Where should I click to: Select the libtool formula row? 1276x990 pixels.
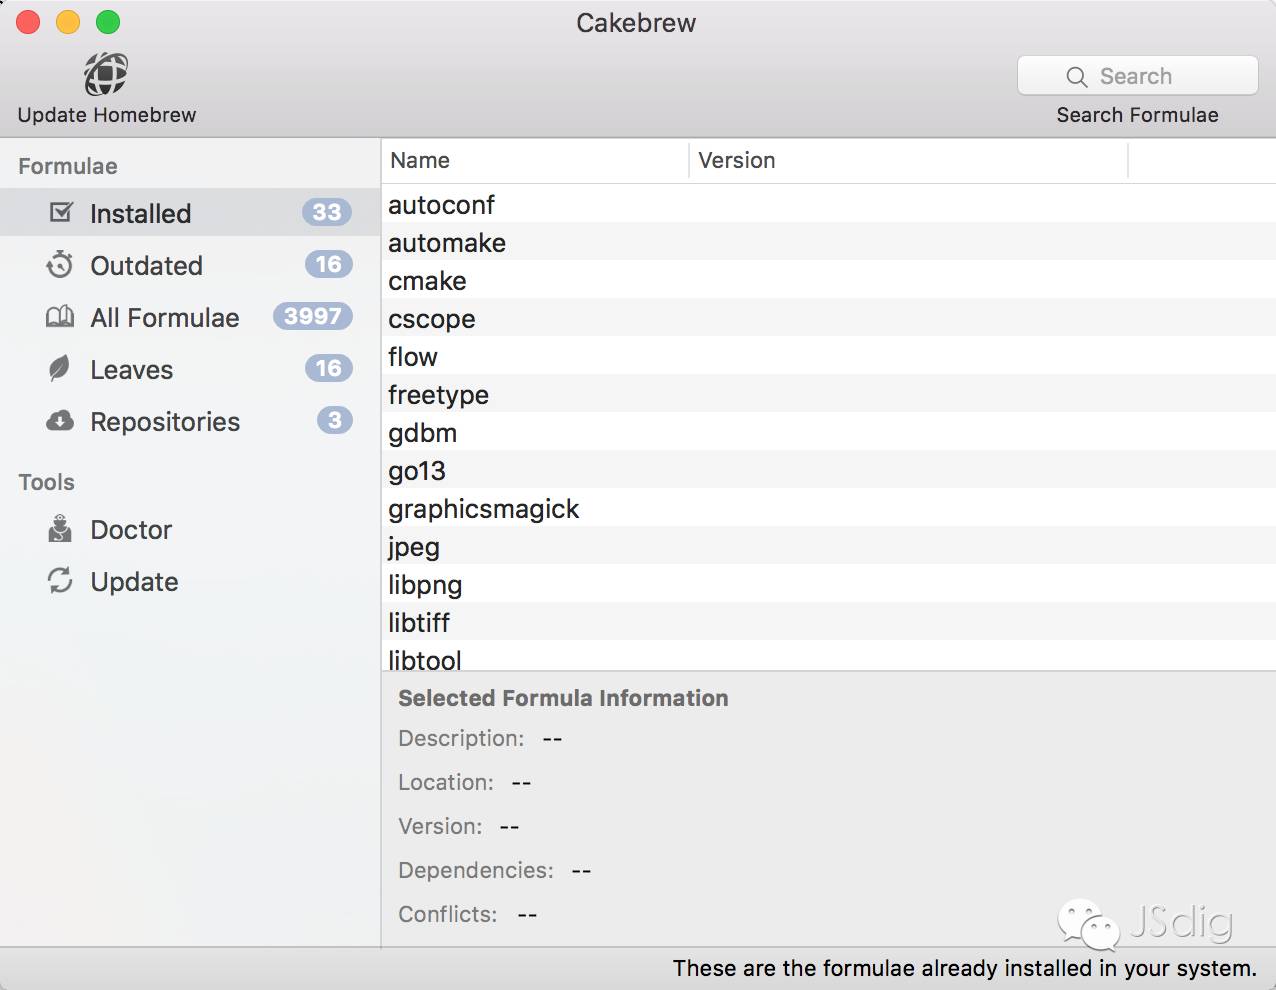(x=828, y=656)
